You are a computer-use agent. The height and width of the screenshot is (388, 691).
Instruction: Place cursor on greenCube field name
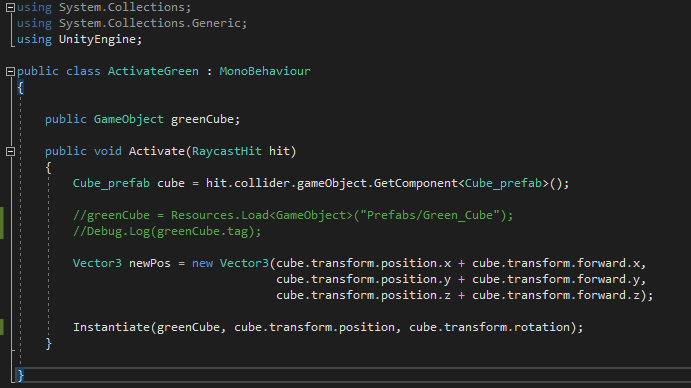pos(202,119)
